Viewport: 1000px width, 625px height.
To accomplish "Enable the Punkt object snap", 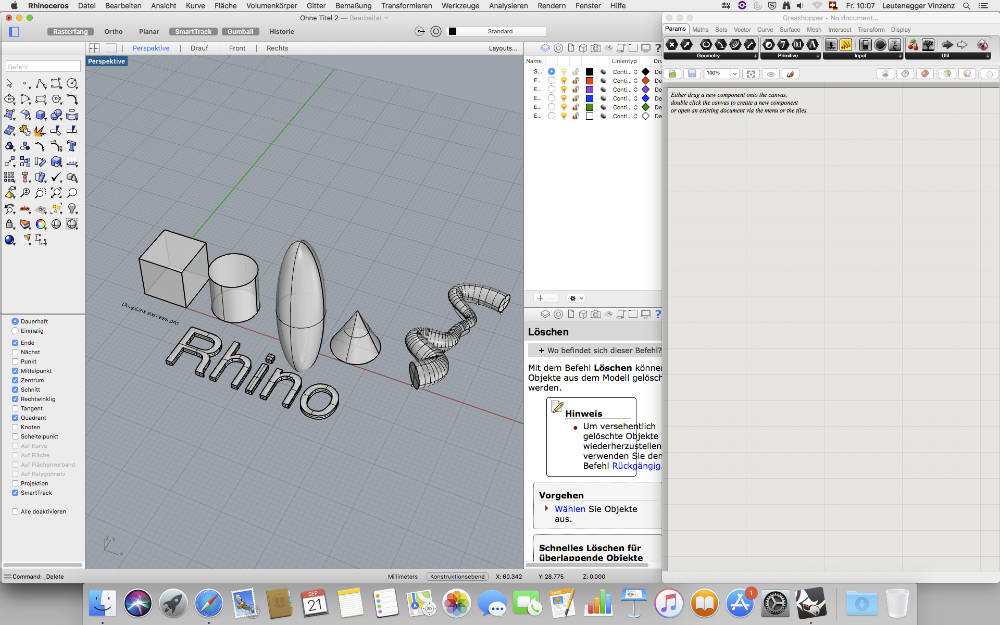I will pos(15,361).
